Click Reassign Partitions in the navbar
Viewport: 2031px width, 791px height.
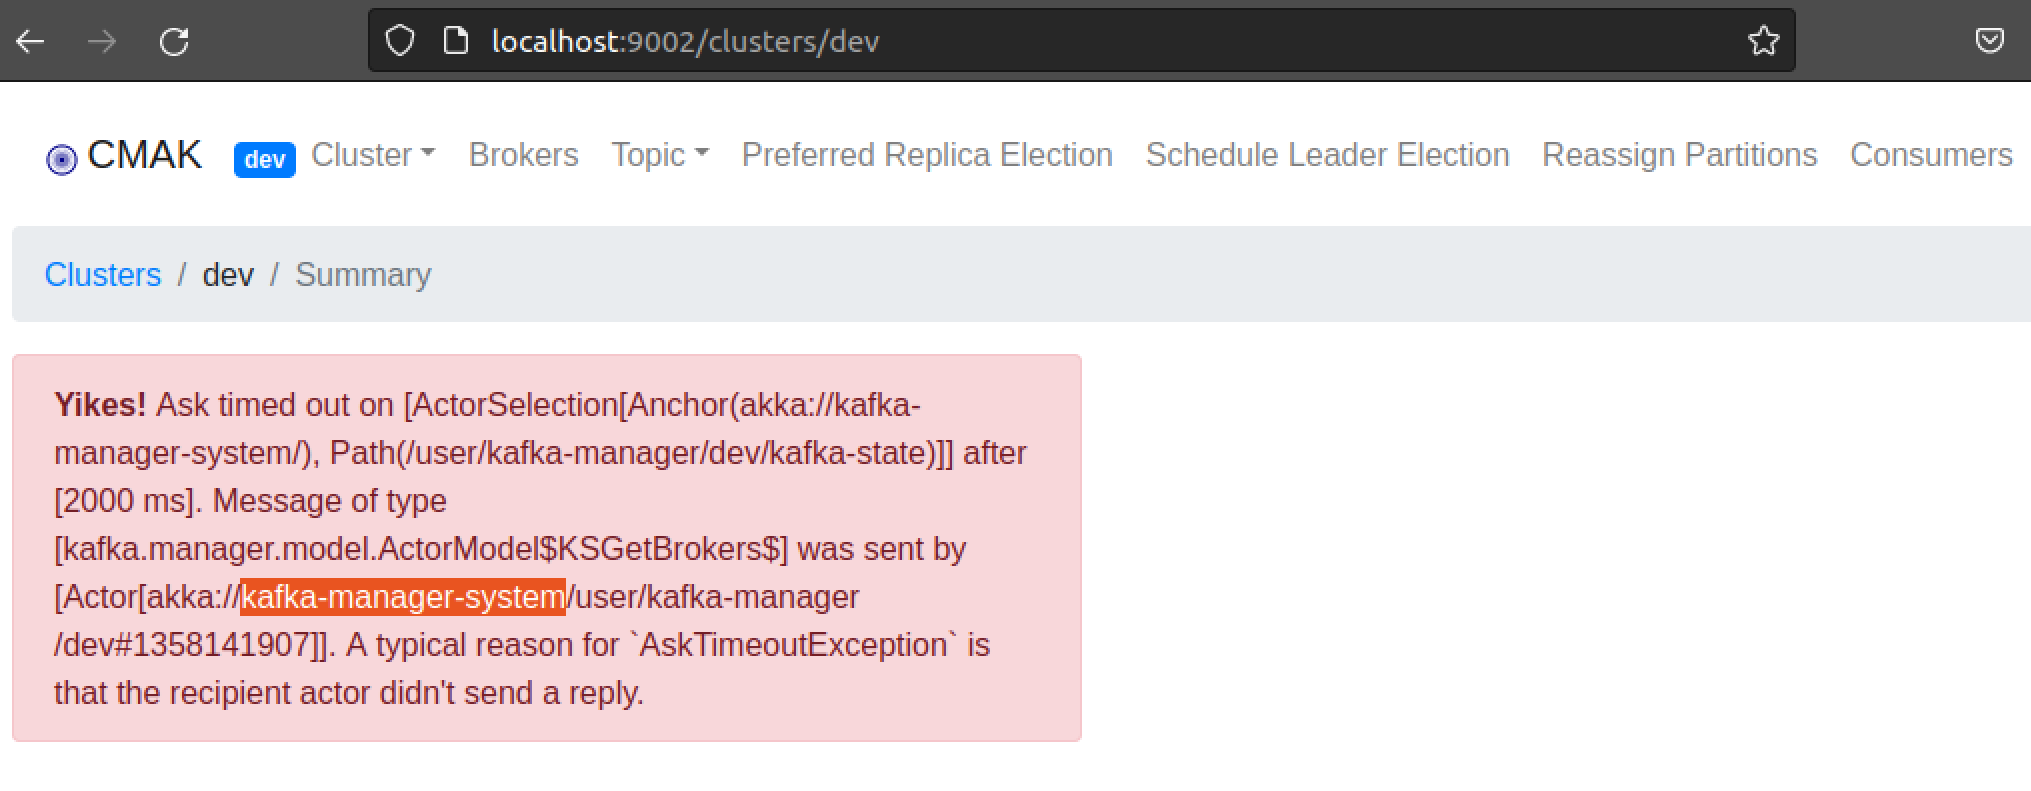pyautogui.click(x=1679, y=156)
